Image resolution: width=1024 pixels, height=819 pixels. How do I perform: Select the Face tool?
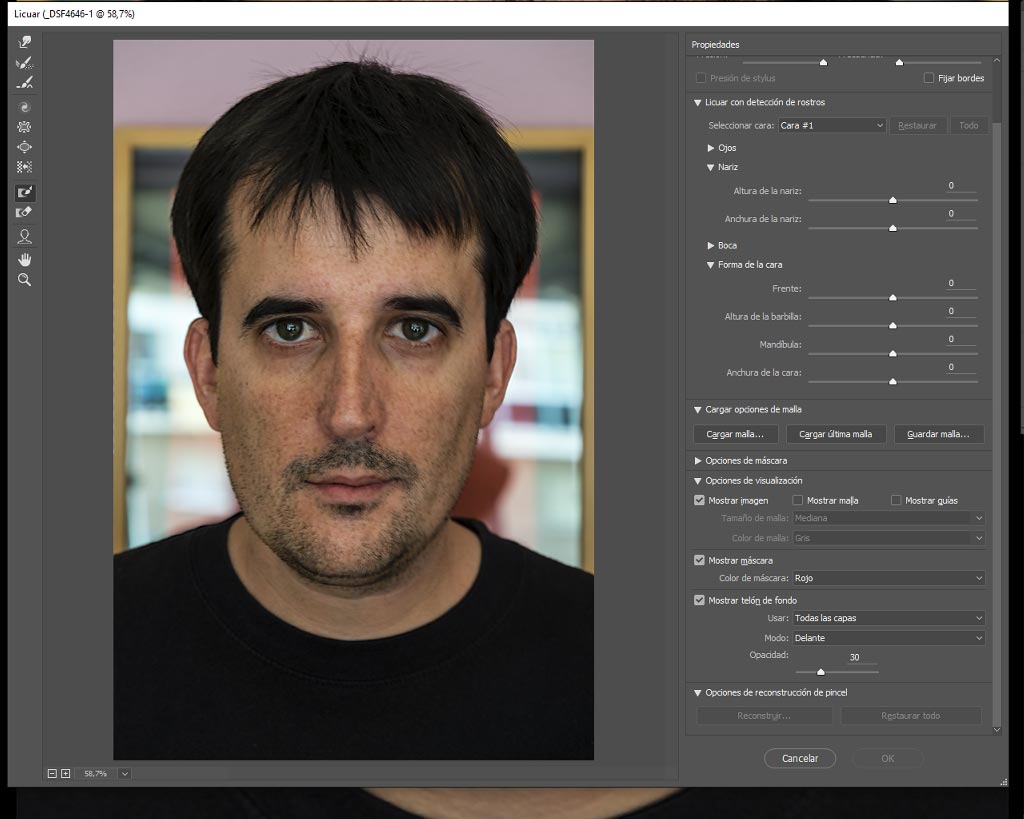tap(25, 236)
